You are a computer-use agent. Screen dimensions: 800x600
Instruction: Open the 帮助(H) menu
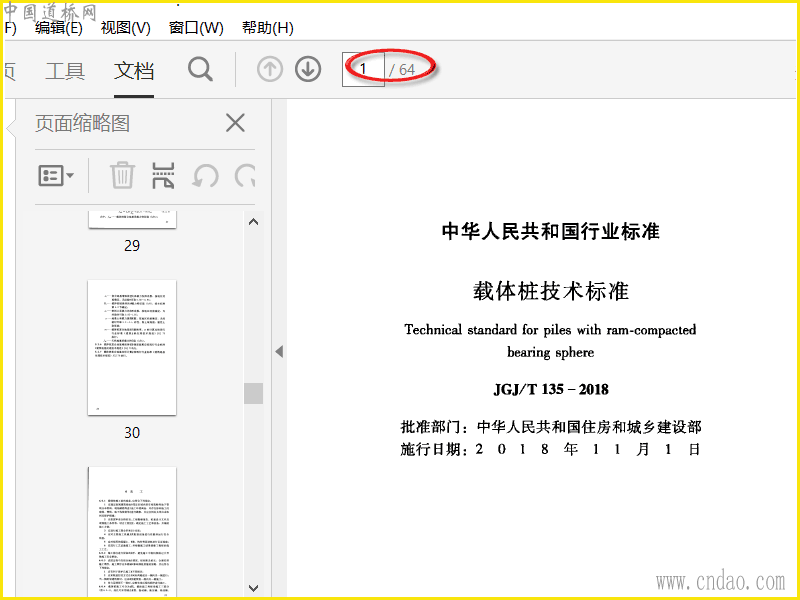268,28
